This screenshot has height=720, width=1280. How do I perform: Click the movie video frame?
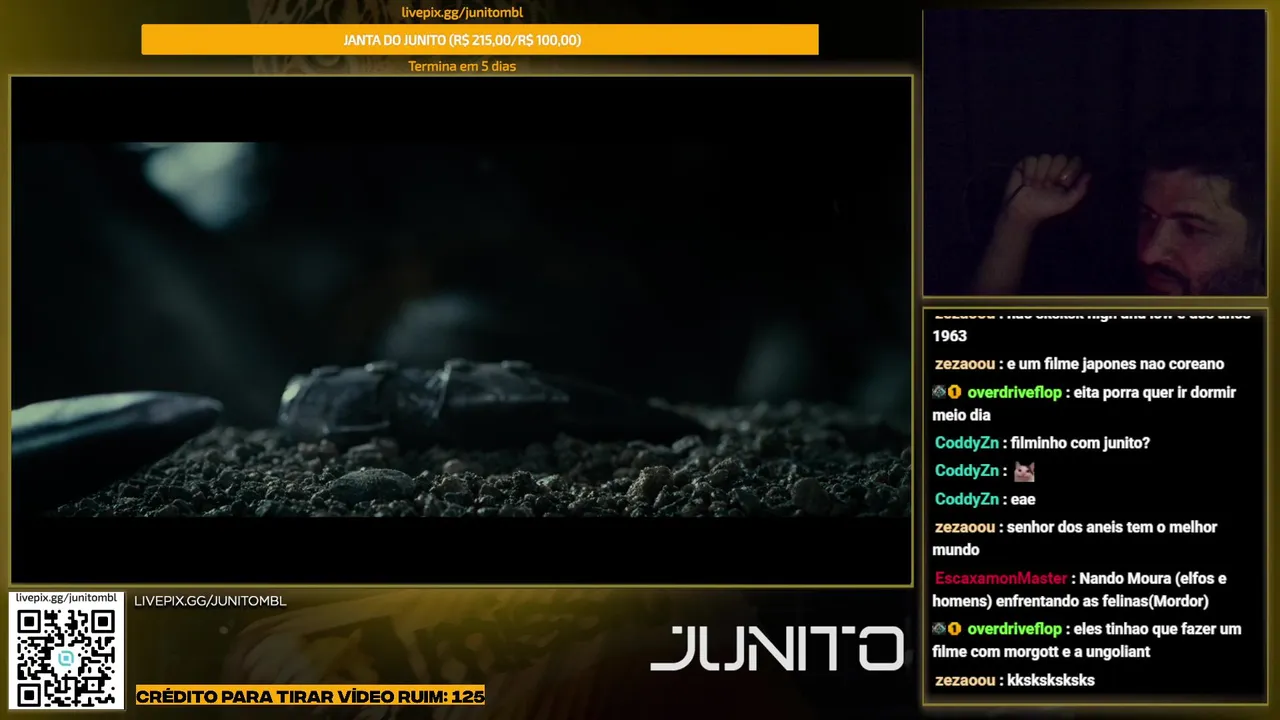click(x=461, y=331)
